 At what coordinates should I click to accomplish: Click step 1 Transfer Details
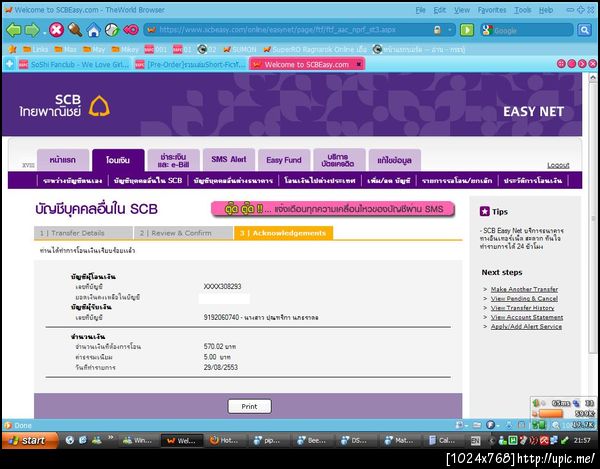tap(83, 233)
